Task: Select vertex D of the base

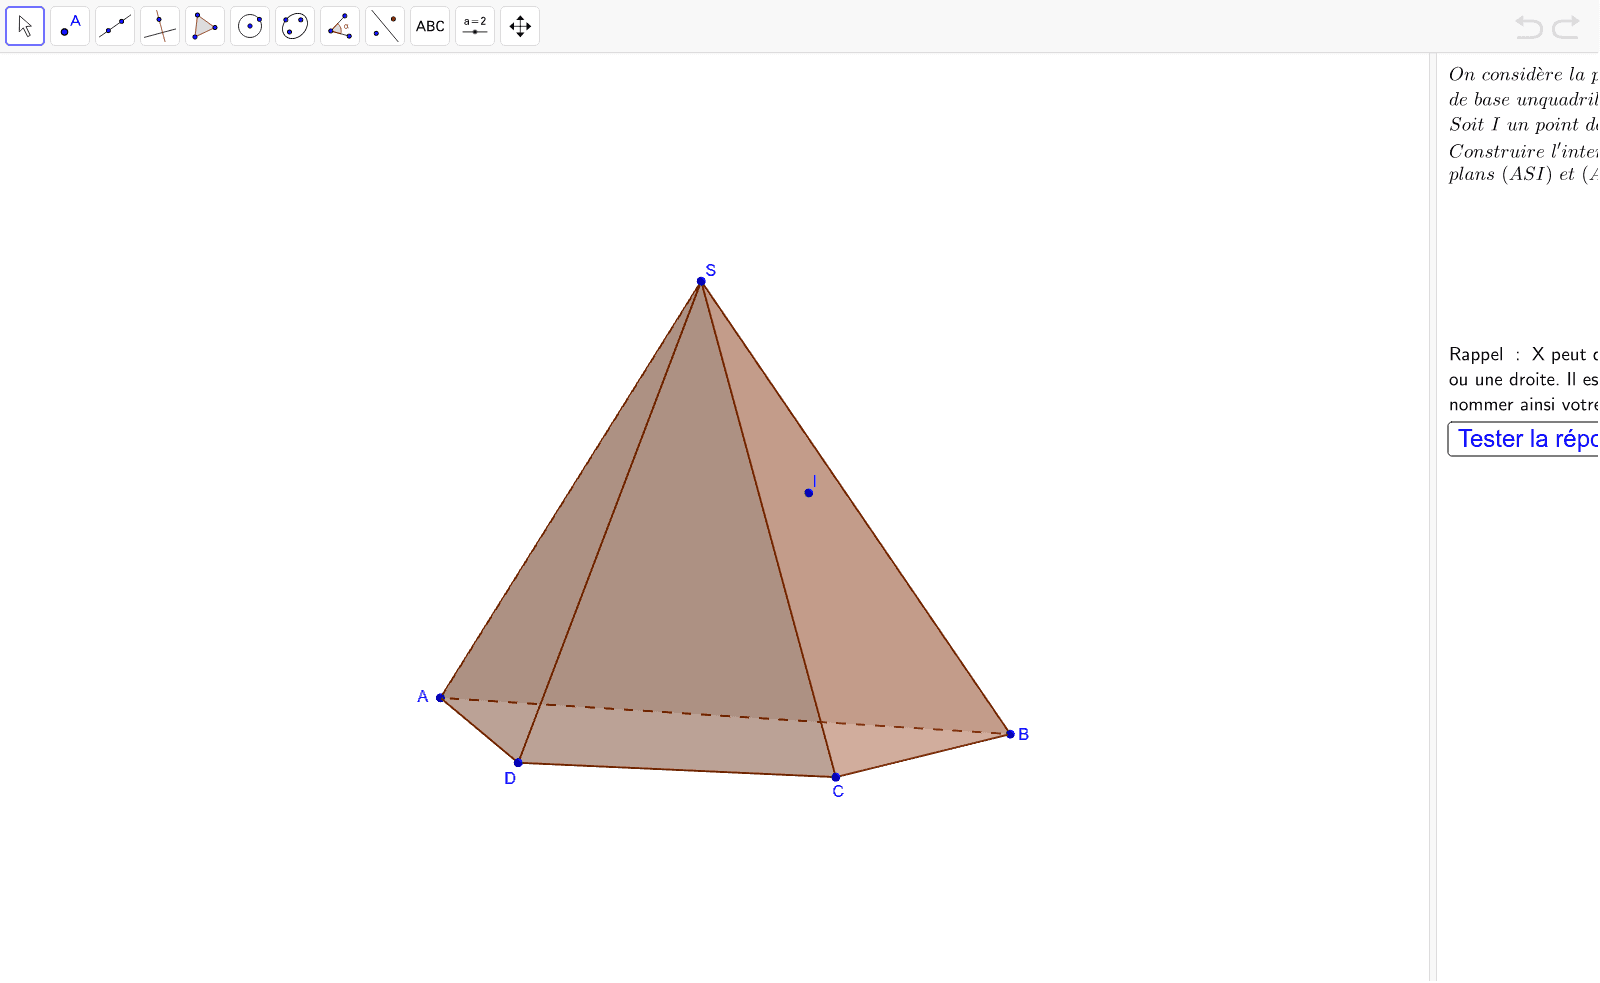Action: 518,763
